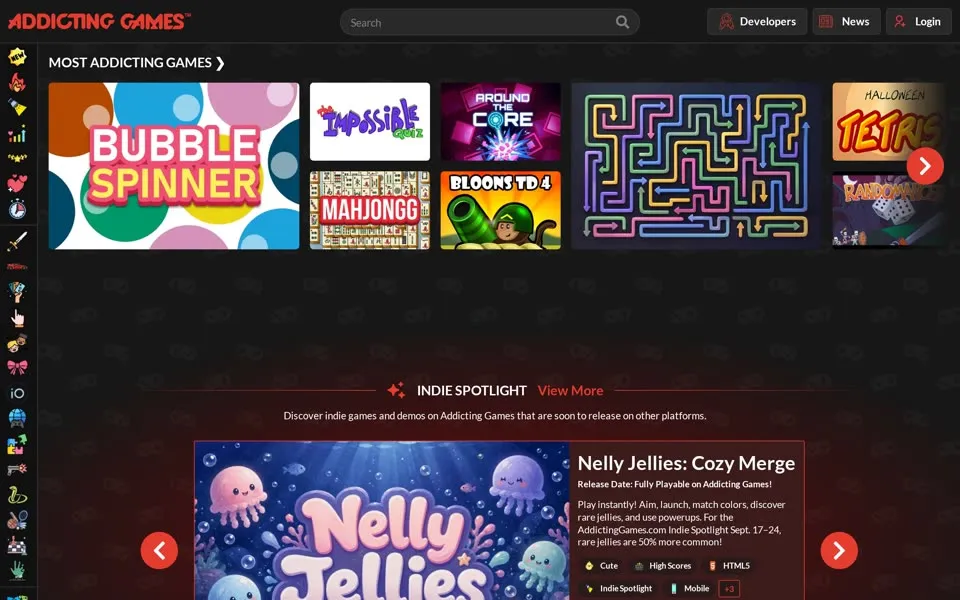
Task: Click the small red logo sidebar icon
Action: (17, 266)
